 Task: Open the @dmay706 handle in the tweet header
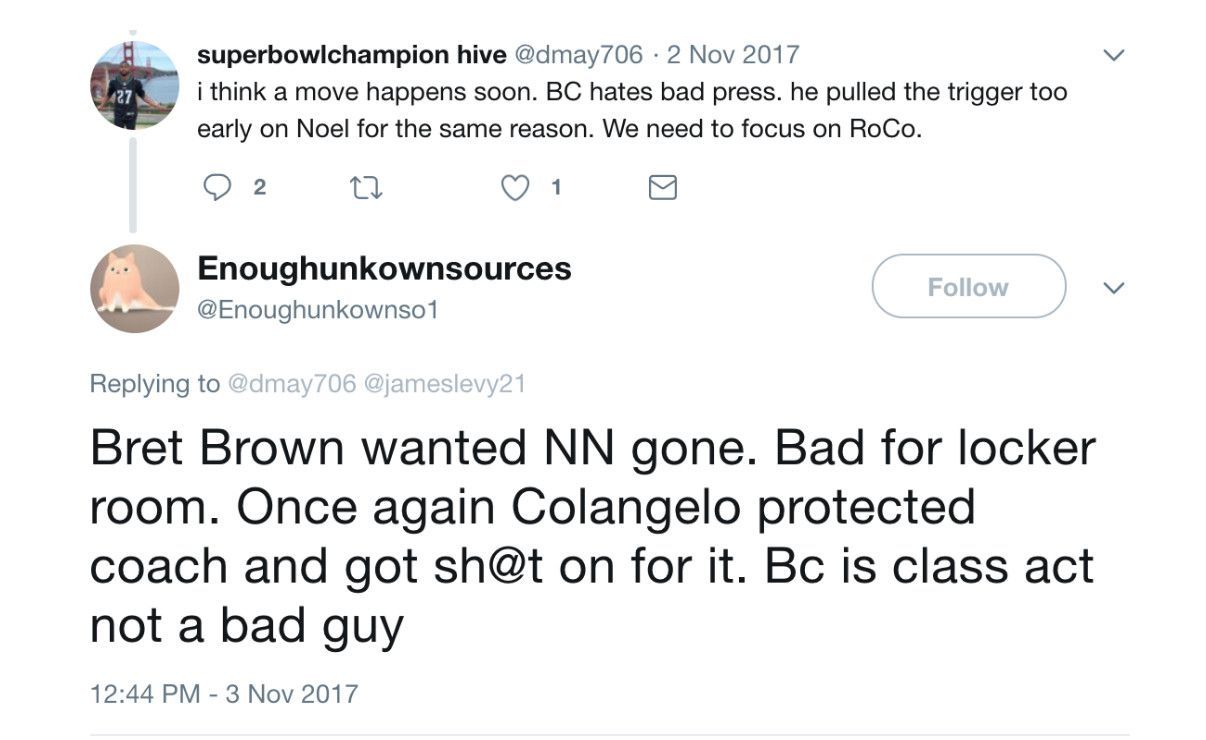click(577, 54)
